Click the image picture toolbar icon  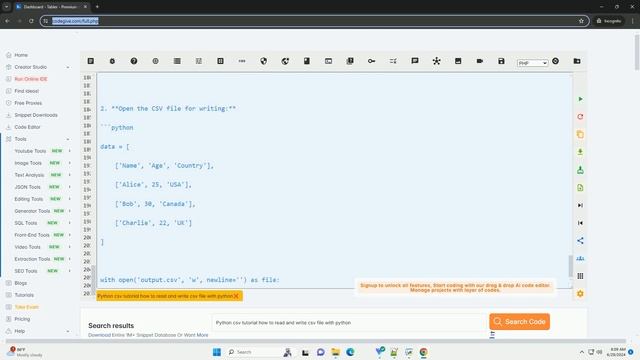point(458,61)
